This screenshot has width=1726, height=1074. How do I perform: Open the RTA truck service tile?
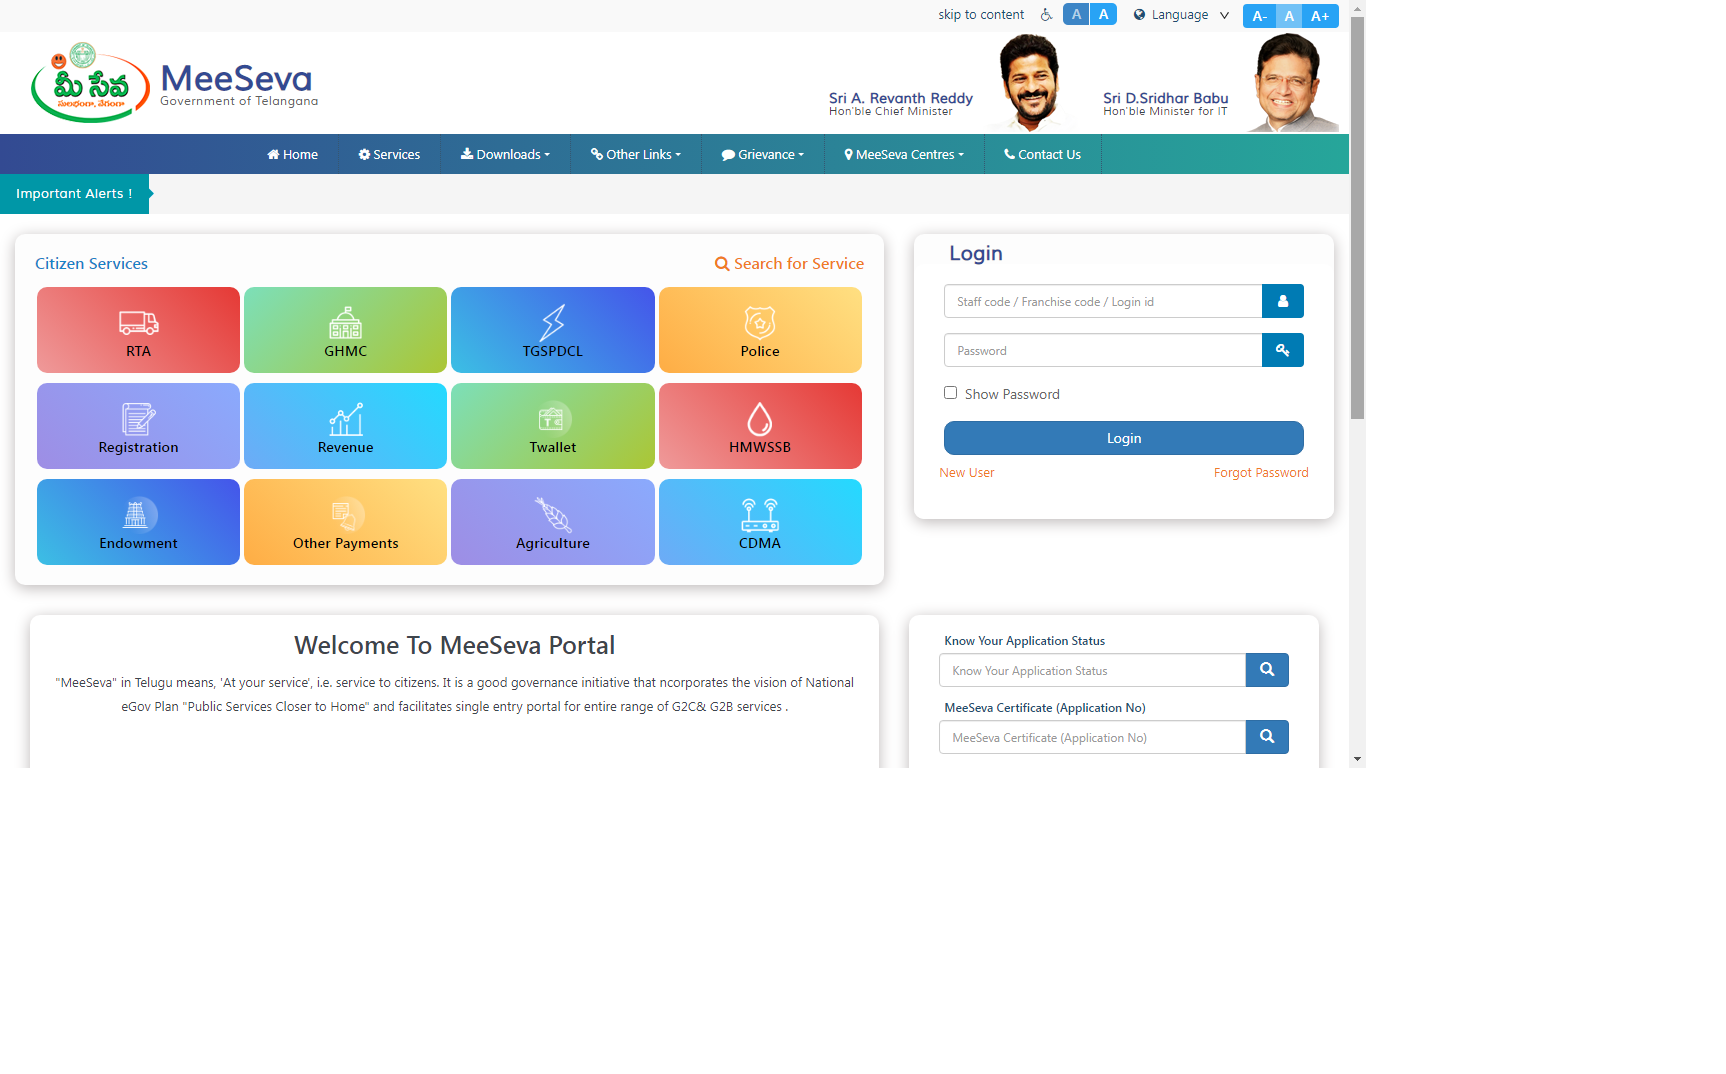point(138,330)
